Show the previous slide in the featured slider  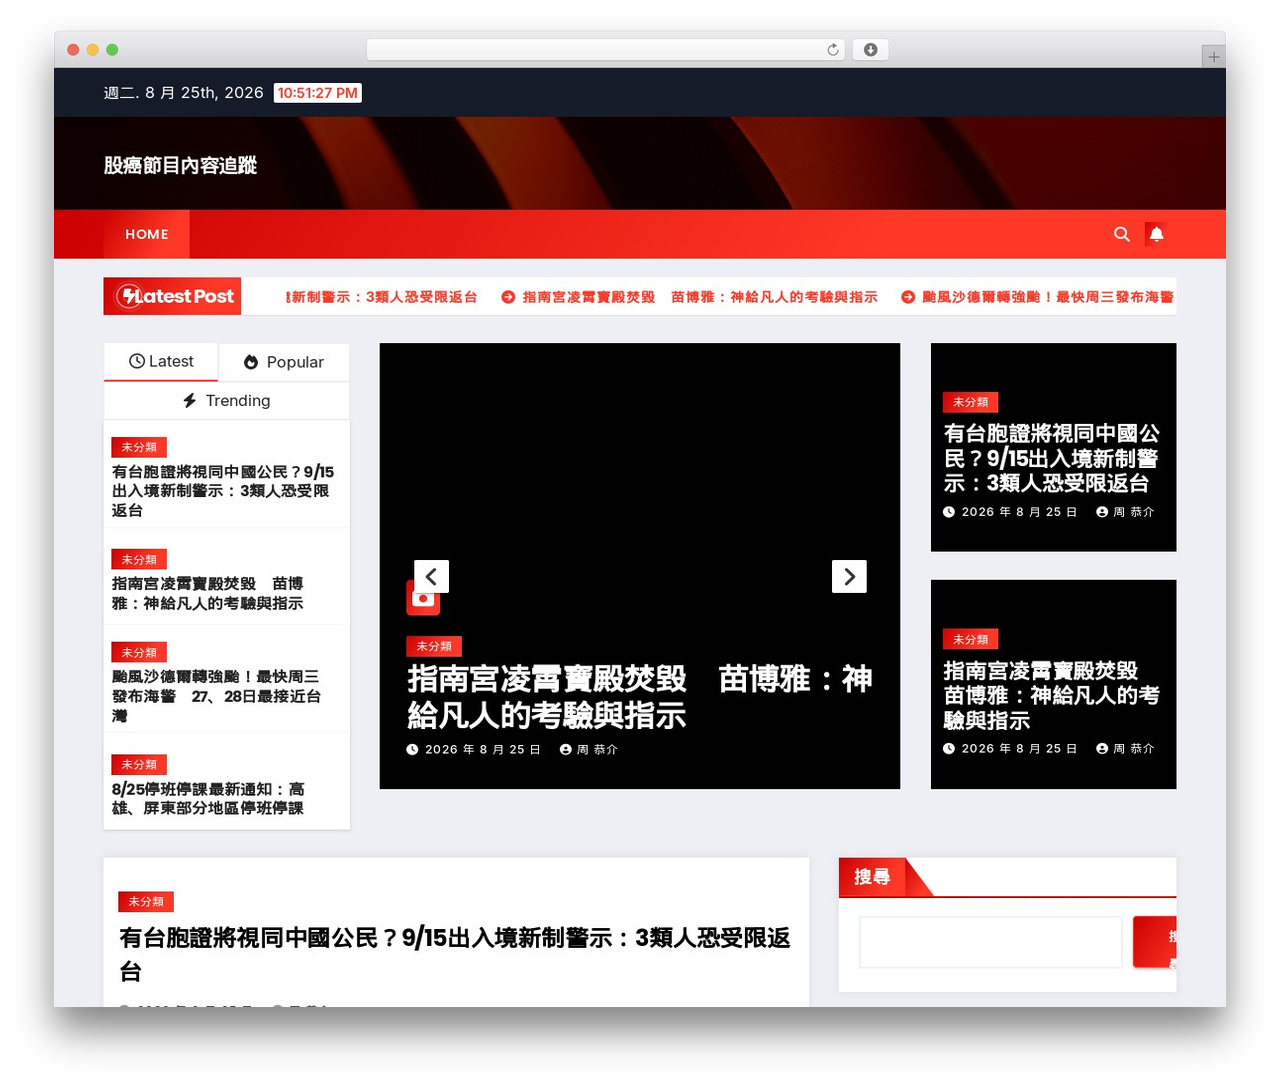click(431, 576)
